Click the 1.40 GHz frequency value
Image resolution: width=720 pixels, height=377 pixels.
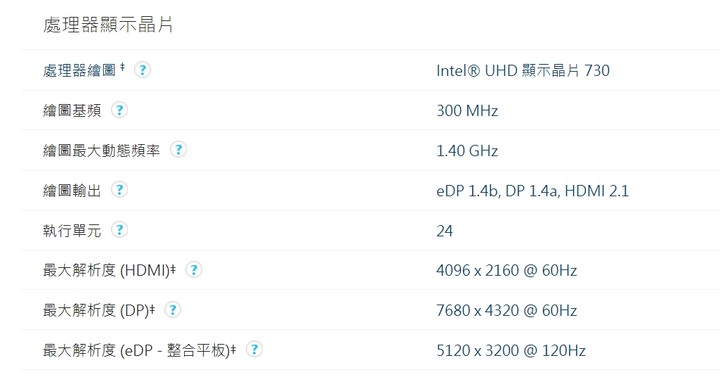pyautogui.click(x=467, y=151)
